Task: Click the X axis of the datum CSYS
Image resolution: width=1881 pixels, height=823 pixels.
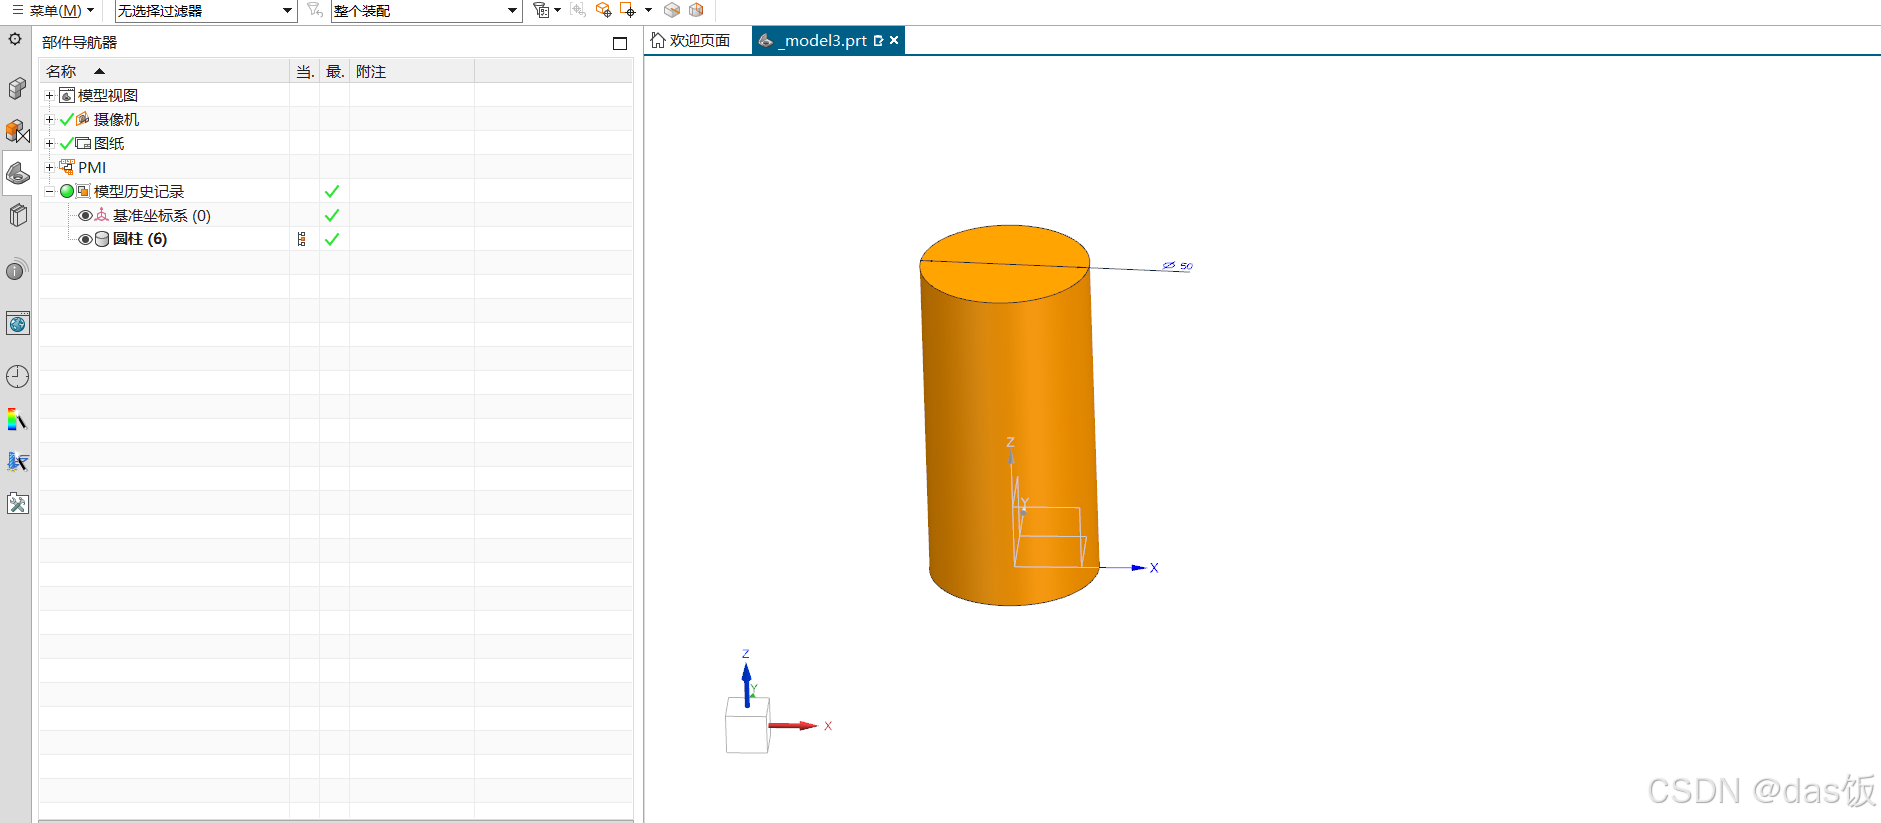Action: [1125, 567]
